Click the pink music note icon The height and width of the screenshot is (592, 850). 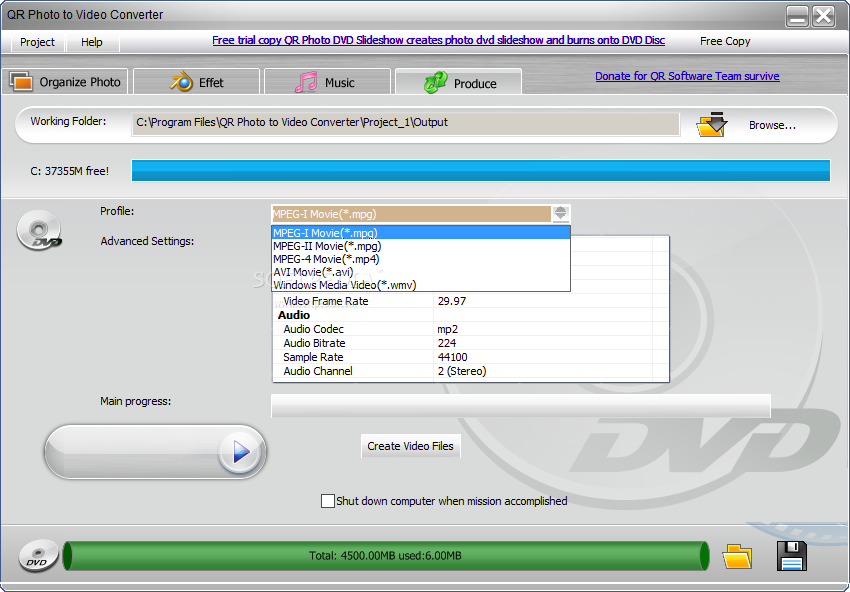pos(306,82)
